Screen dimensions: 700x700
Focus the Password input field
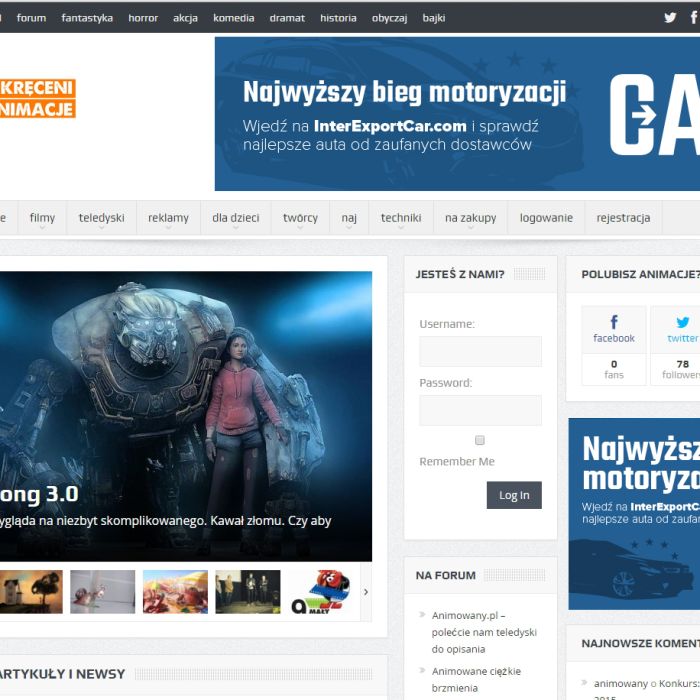(480, 410)
